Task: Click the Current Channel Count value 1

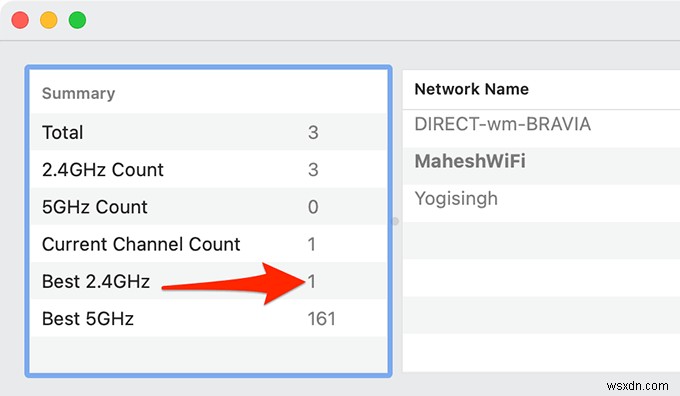Action: point(311,244)
